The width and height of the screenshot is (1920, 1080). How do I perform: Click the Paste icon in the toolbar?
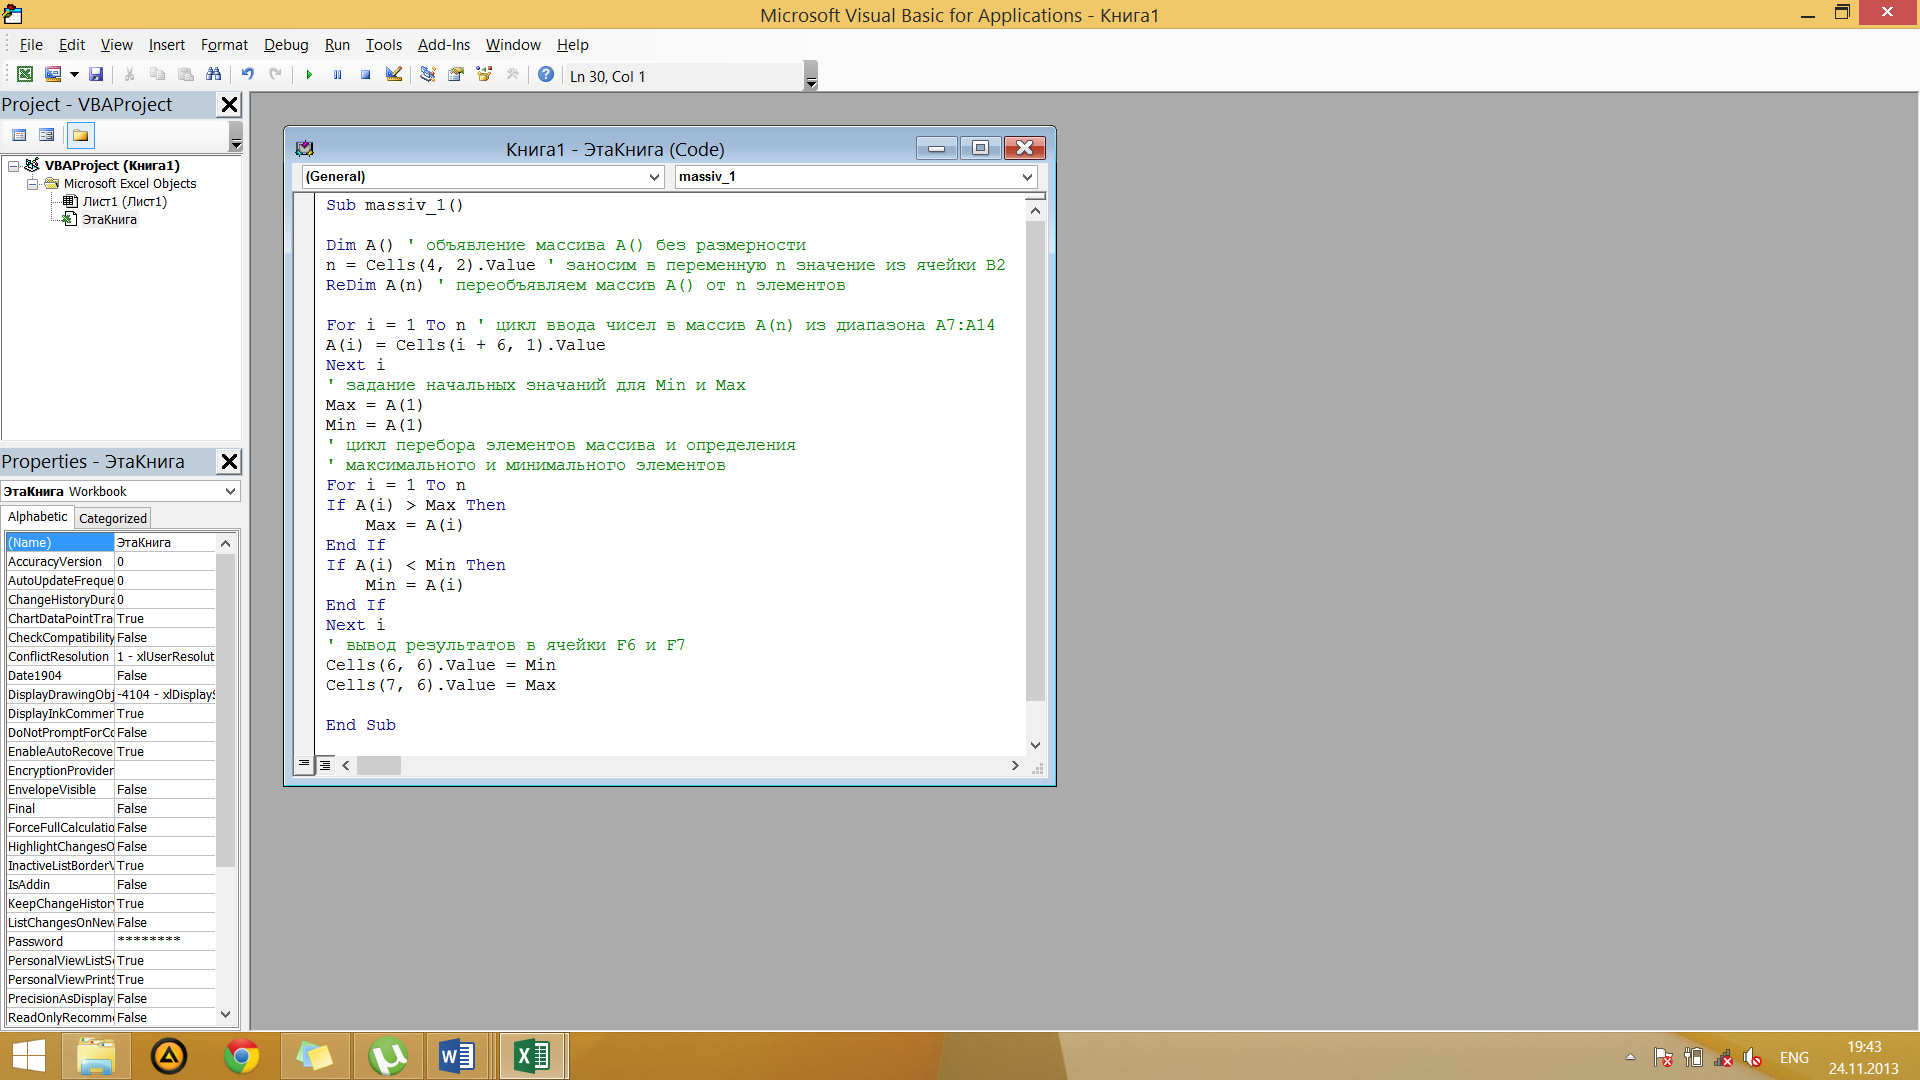[x=185, y=74]
